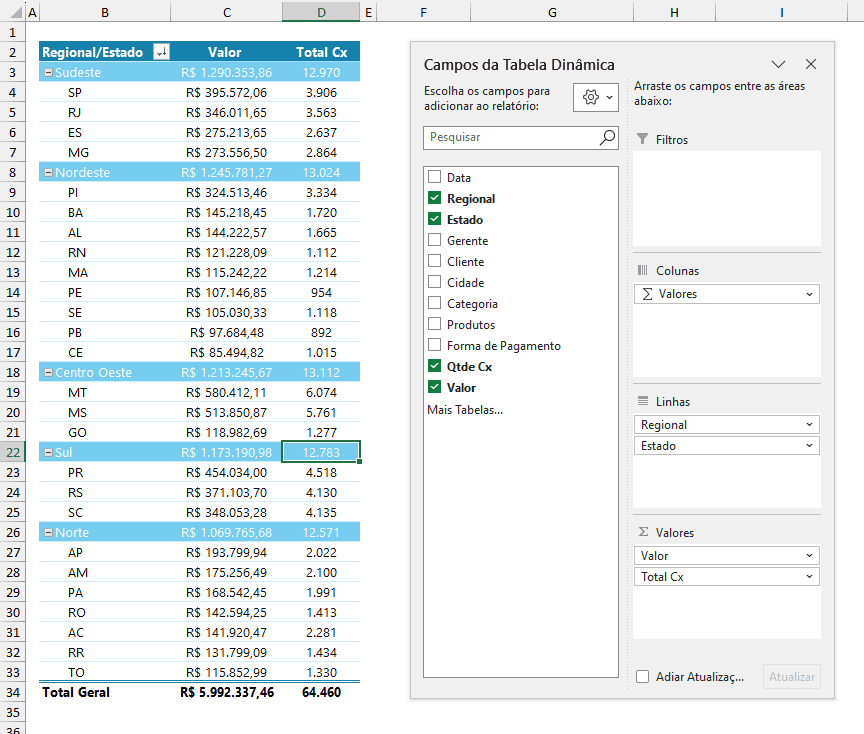The image size is (864, 734).
Task: Select the PR state cell
Action: 105,473
